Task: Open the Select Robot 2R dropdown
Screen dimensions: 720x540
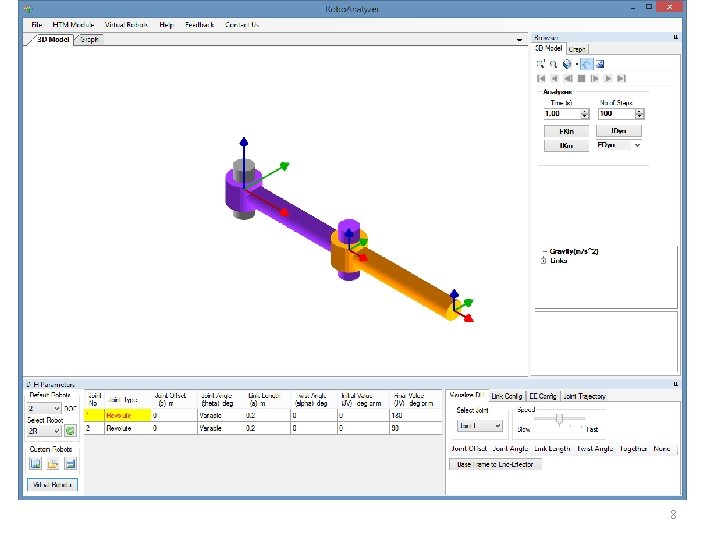Action: click(x=44, y=431)
